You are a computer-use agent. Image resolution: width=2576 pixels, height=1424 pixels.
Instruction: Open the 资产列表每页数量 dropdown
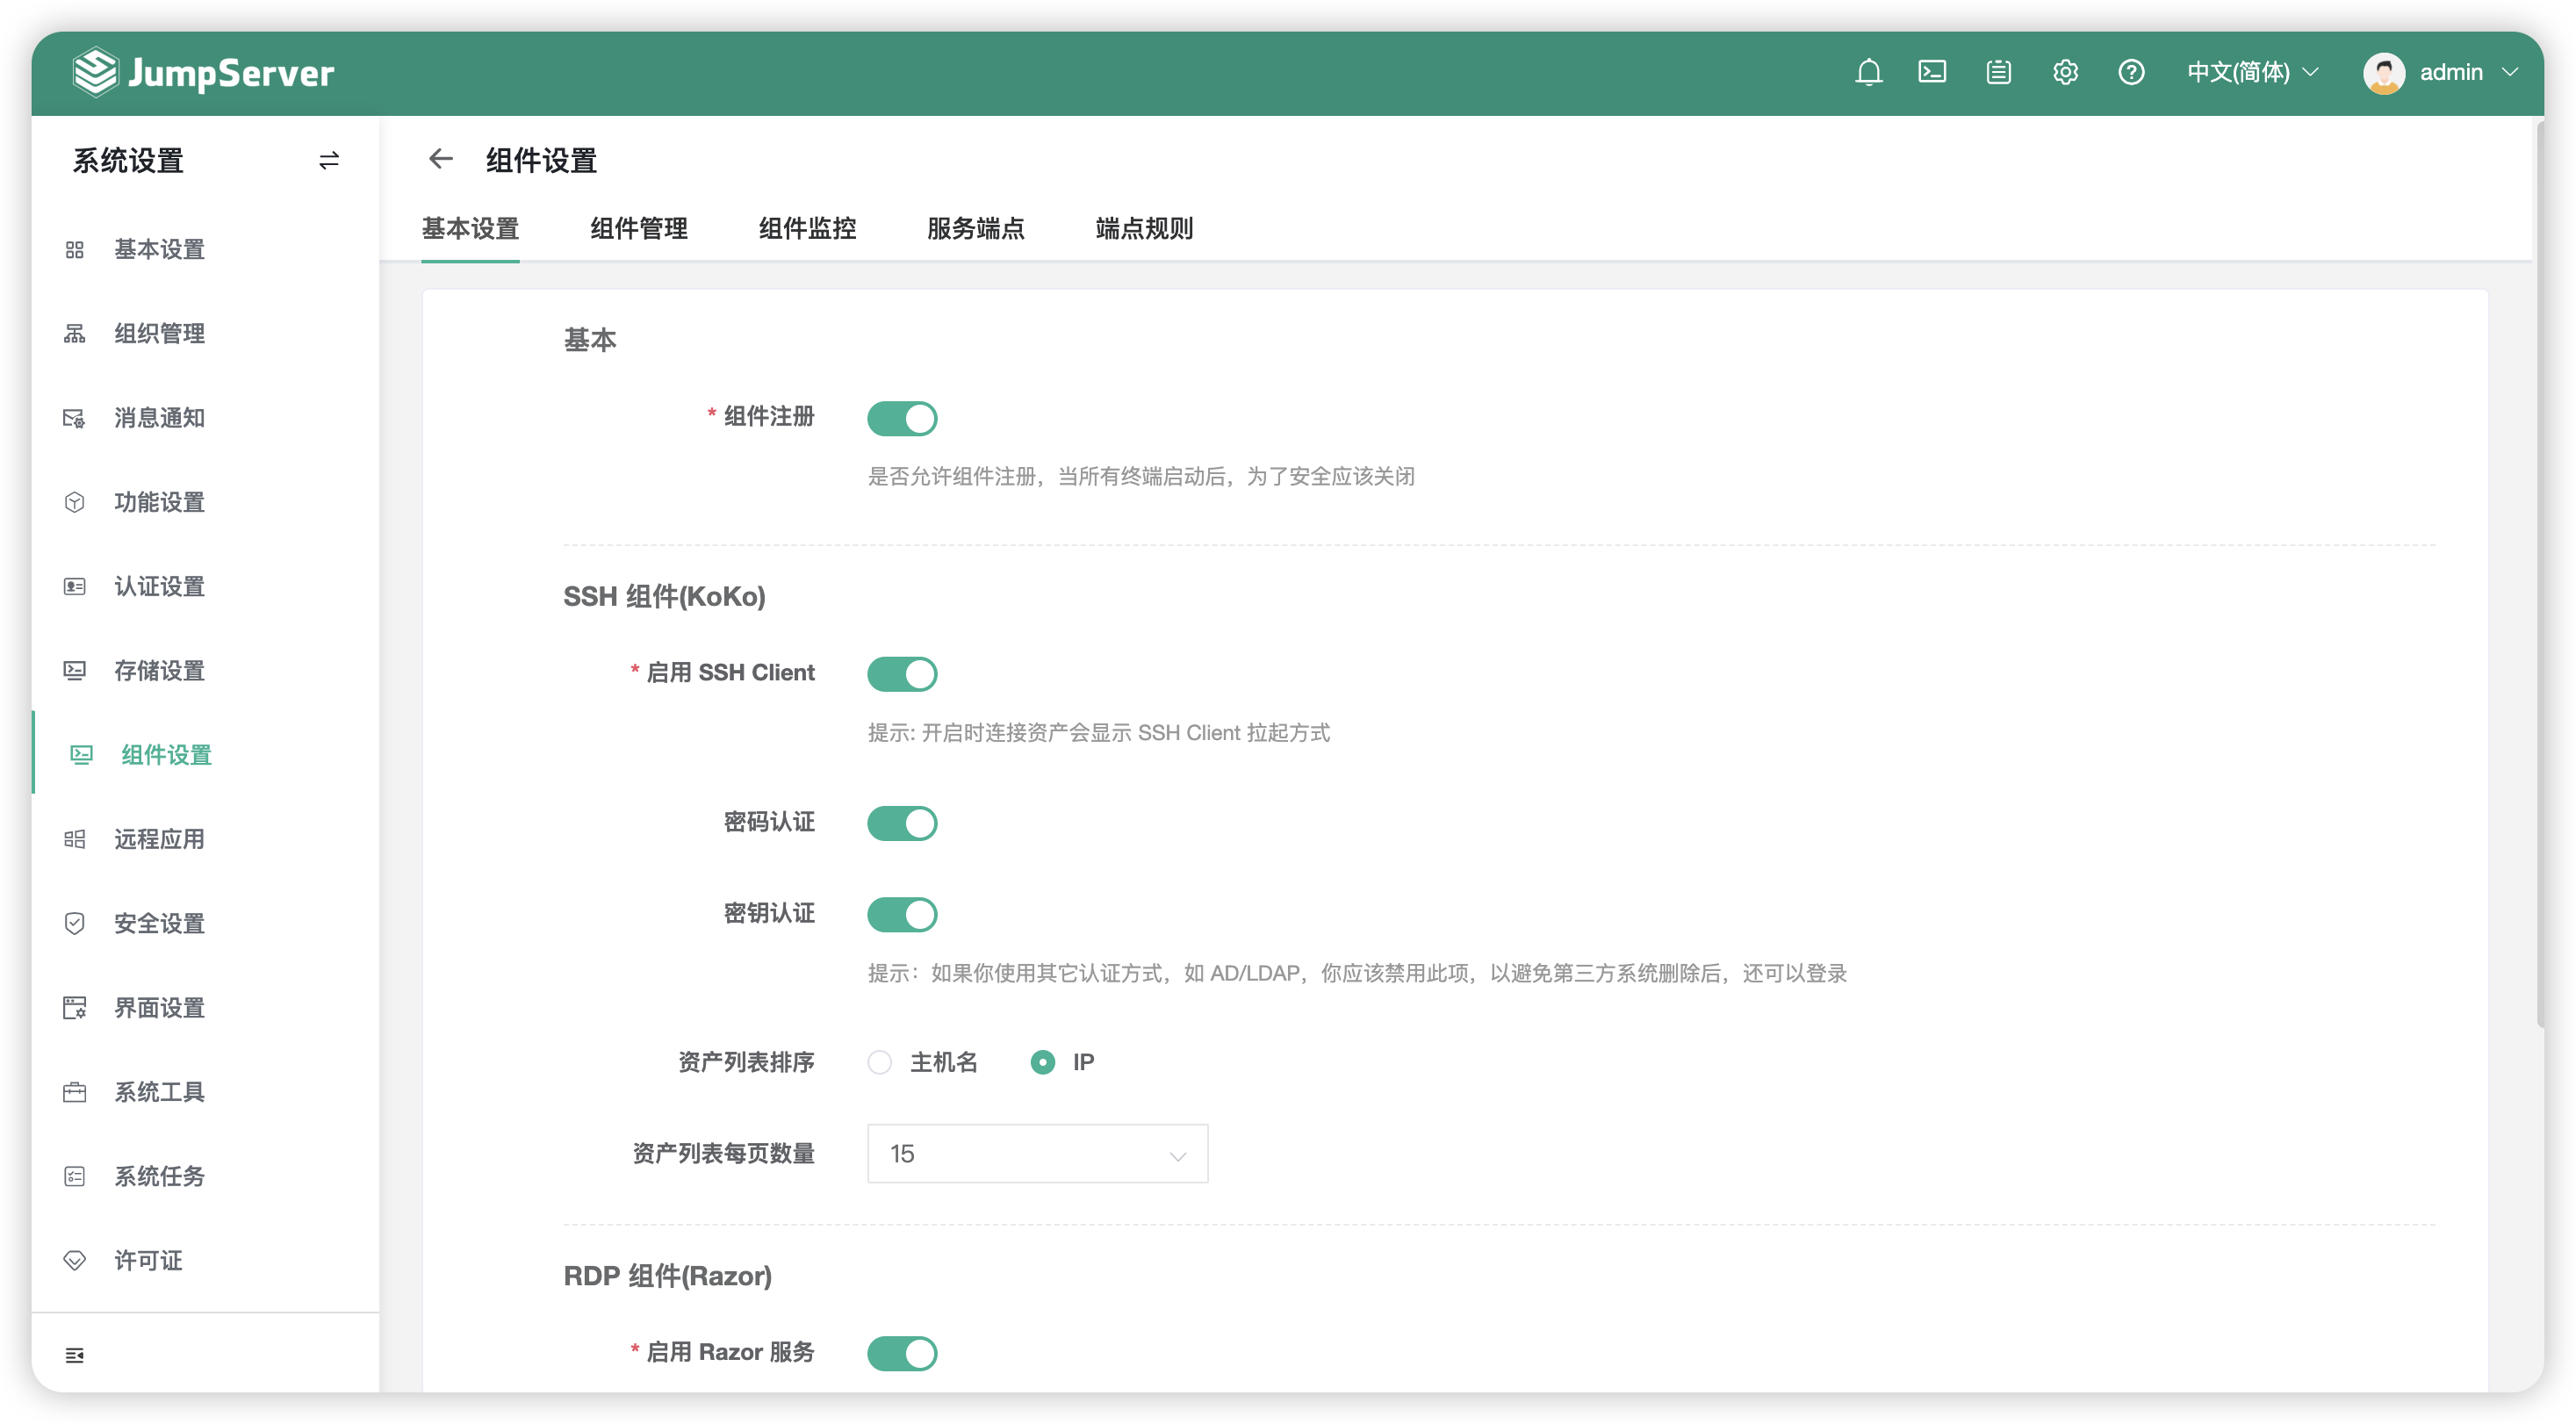1037,1154
